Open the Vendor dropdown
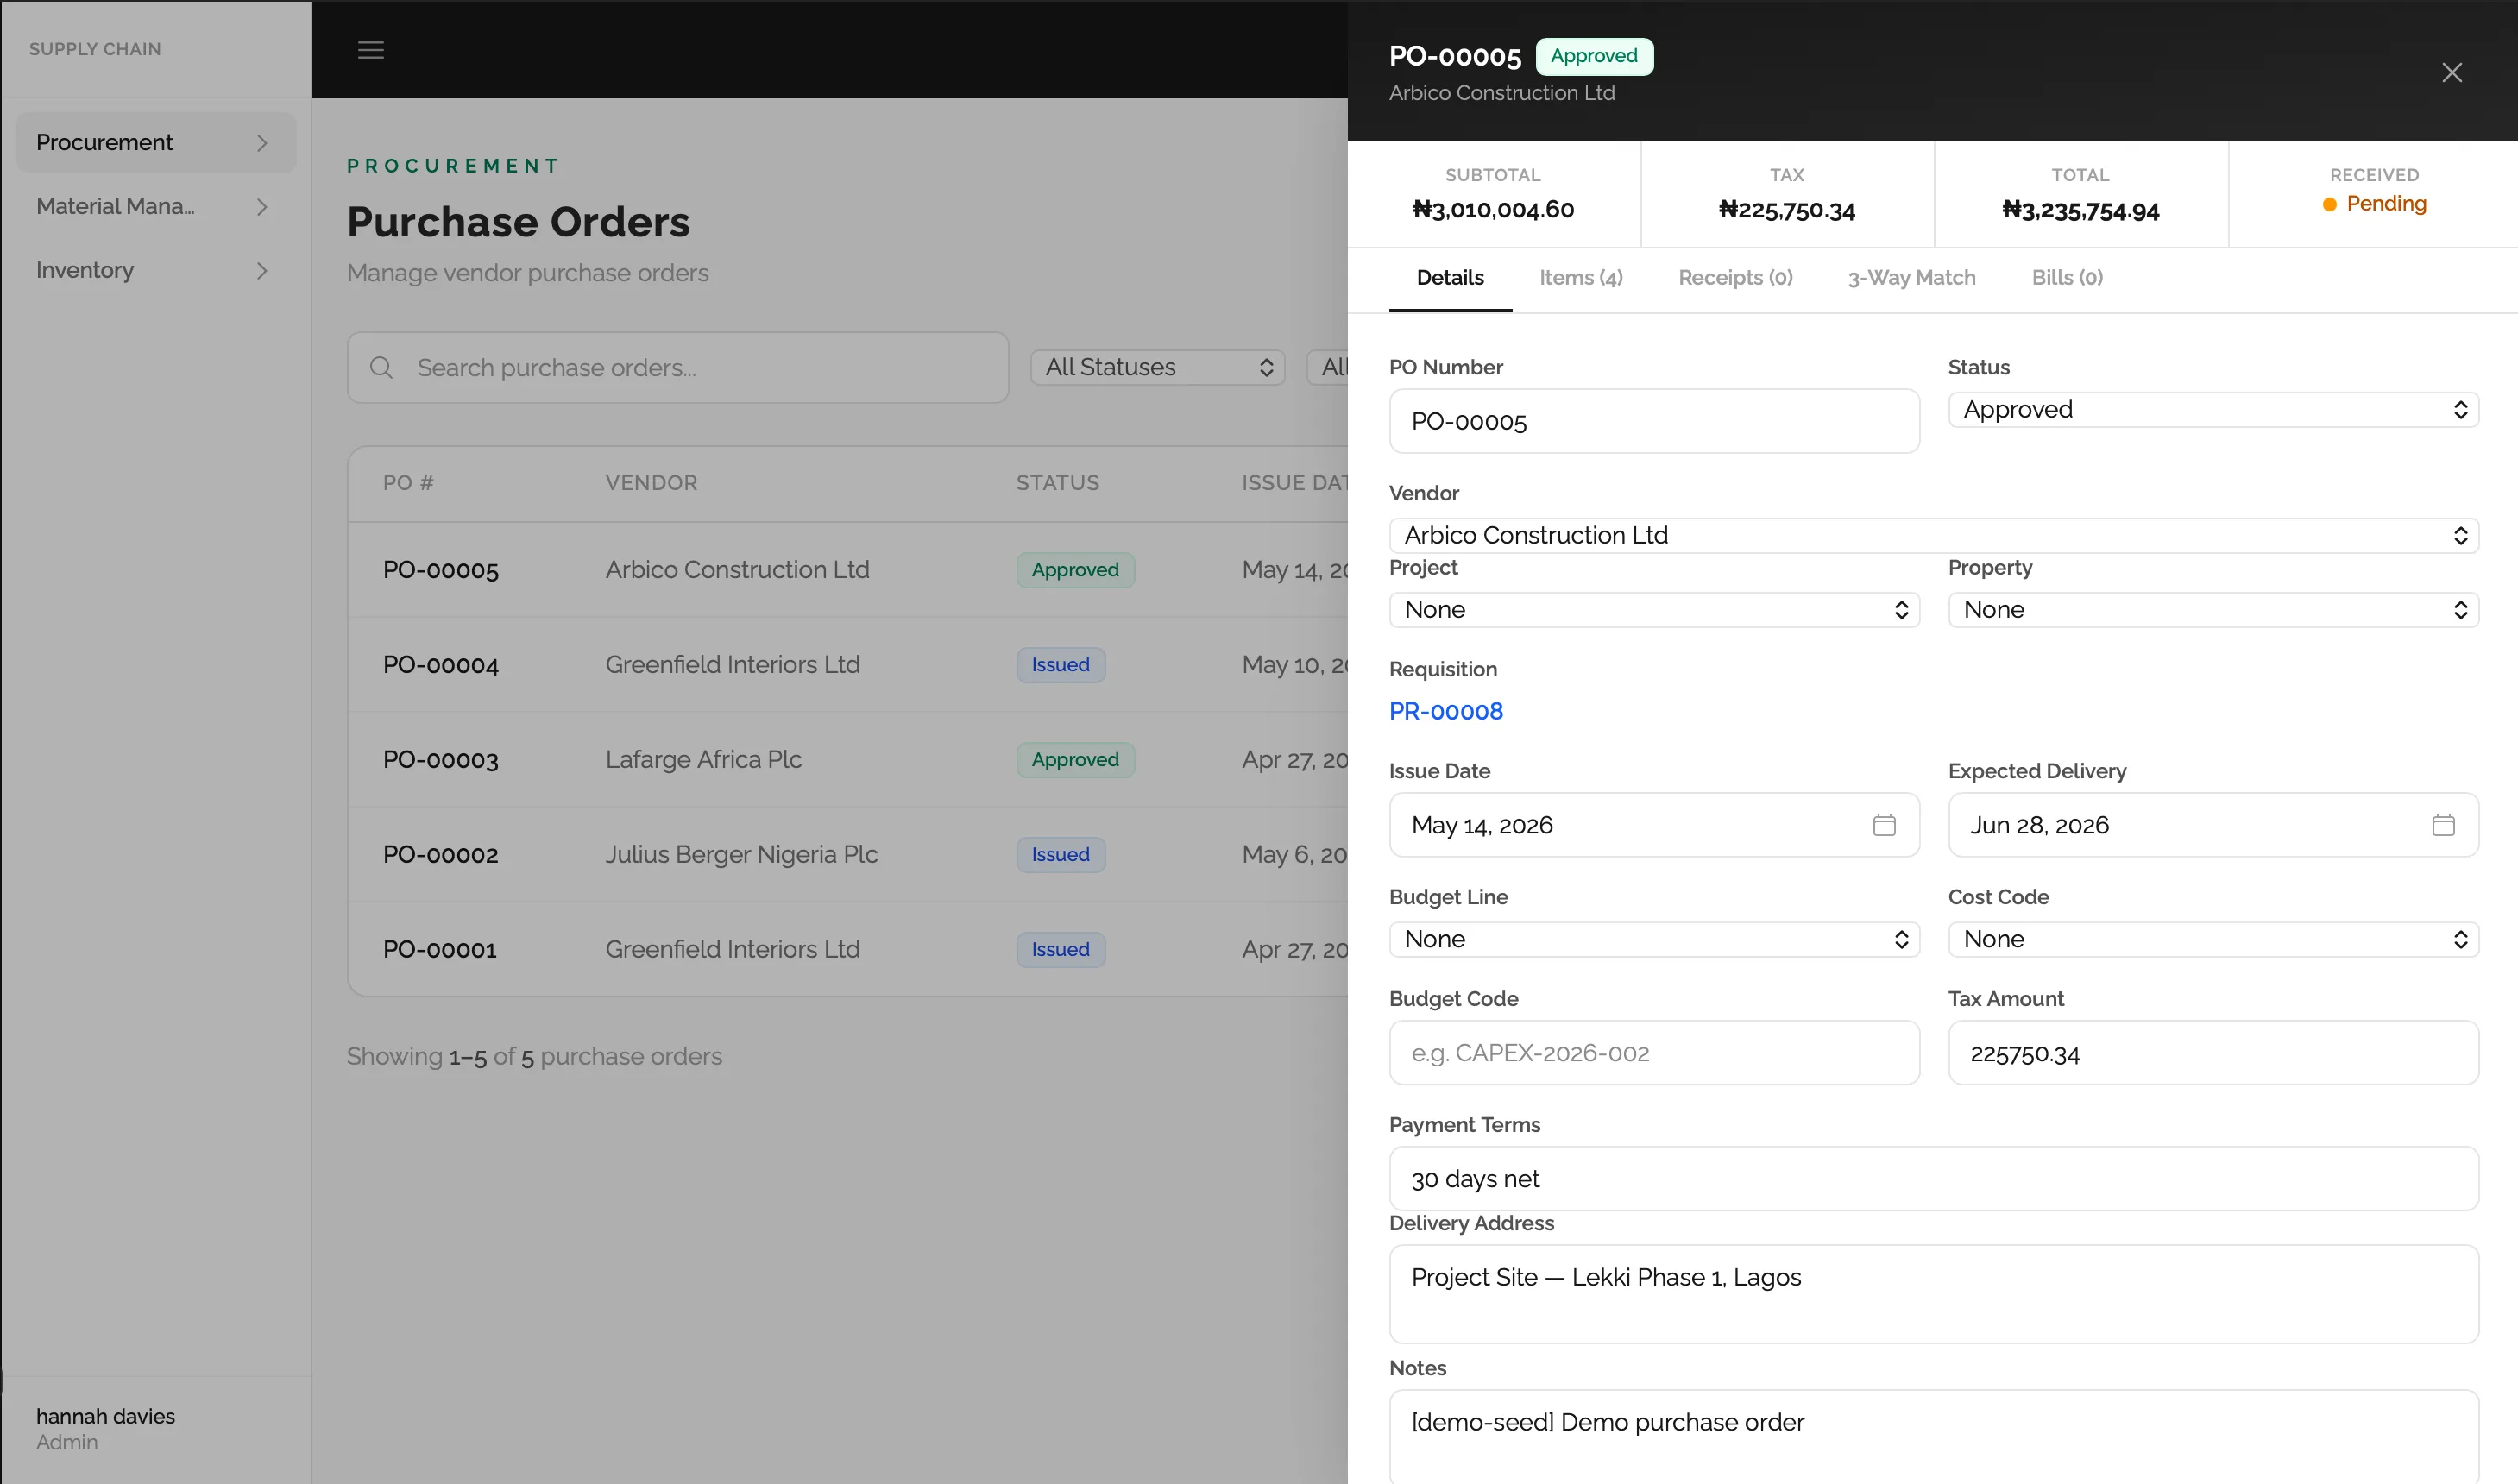Image resolution: width=2518 pixels, height=1484 pixels. click(1933, 535)
